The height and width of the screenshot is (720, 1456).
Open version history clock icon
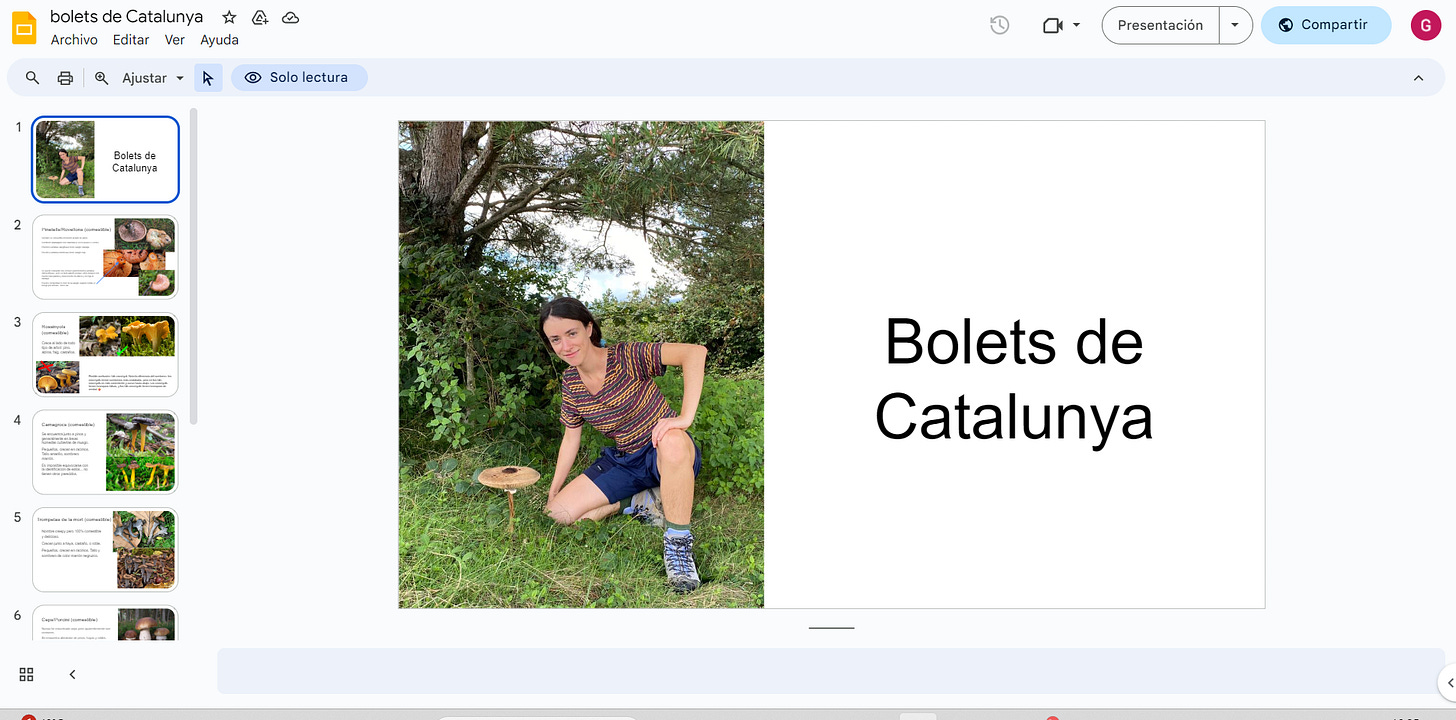(x=999, y=25)
